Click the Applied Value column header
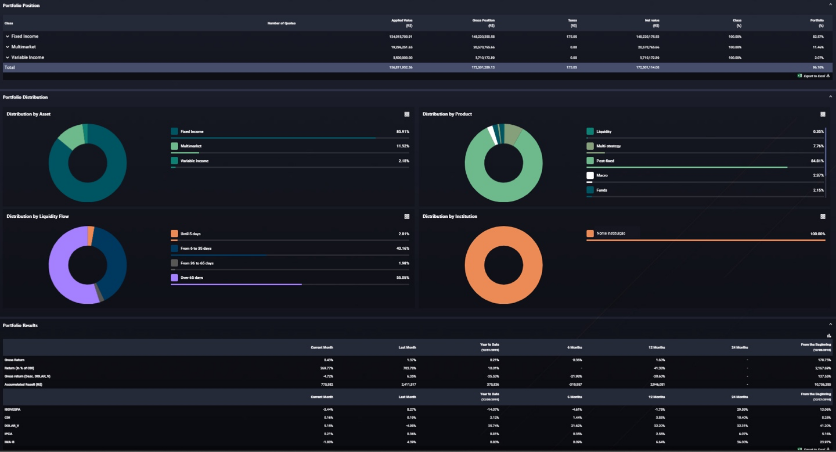Viewport: 836px width, 452px height. 401,23
